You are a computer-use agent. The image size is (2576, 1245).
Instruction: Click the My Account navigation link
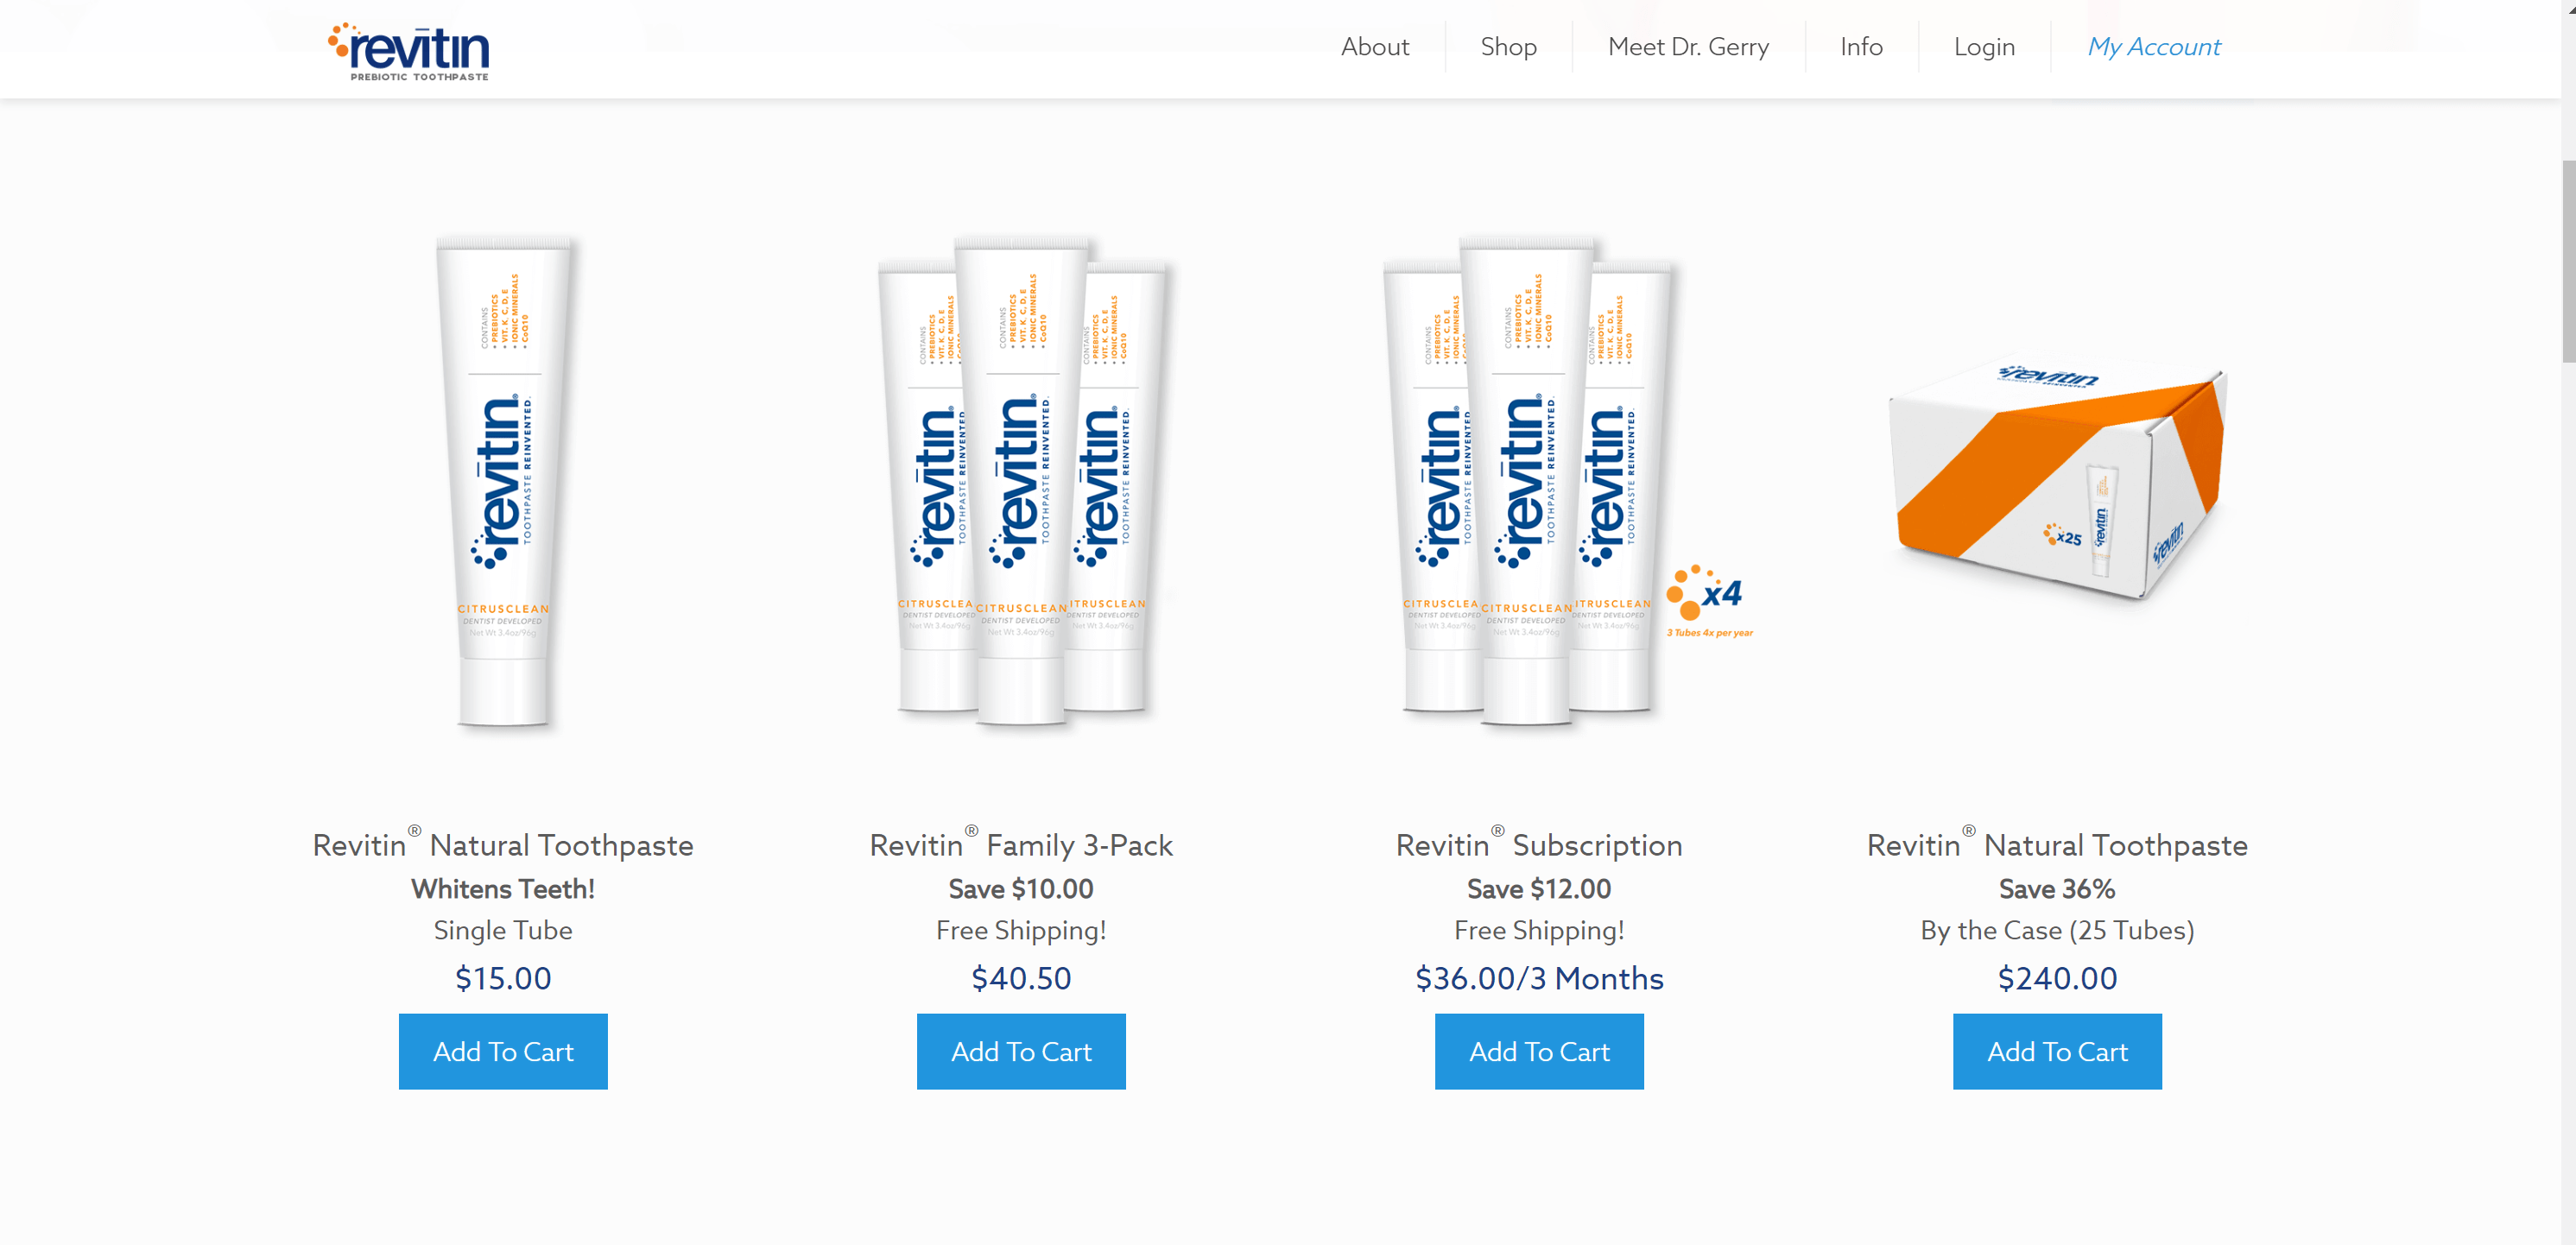click(2154, 46)
